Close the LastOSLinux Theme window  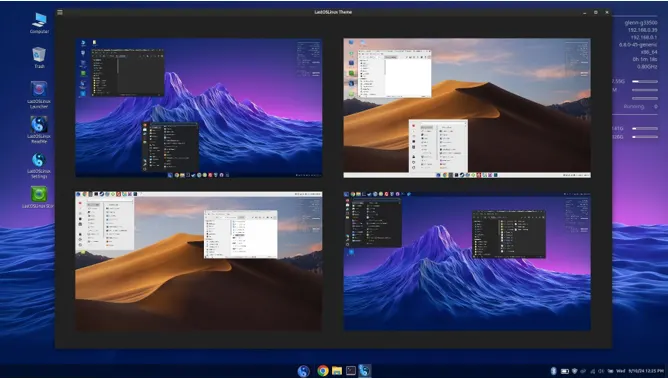coord(607,12)
